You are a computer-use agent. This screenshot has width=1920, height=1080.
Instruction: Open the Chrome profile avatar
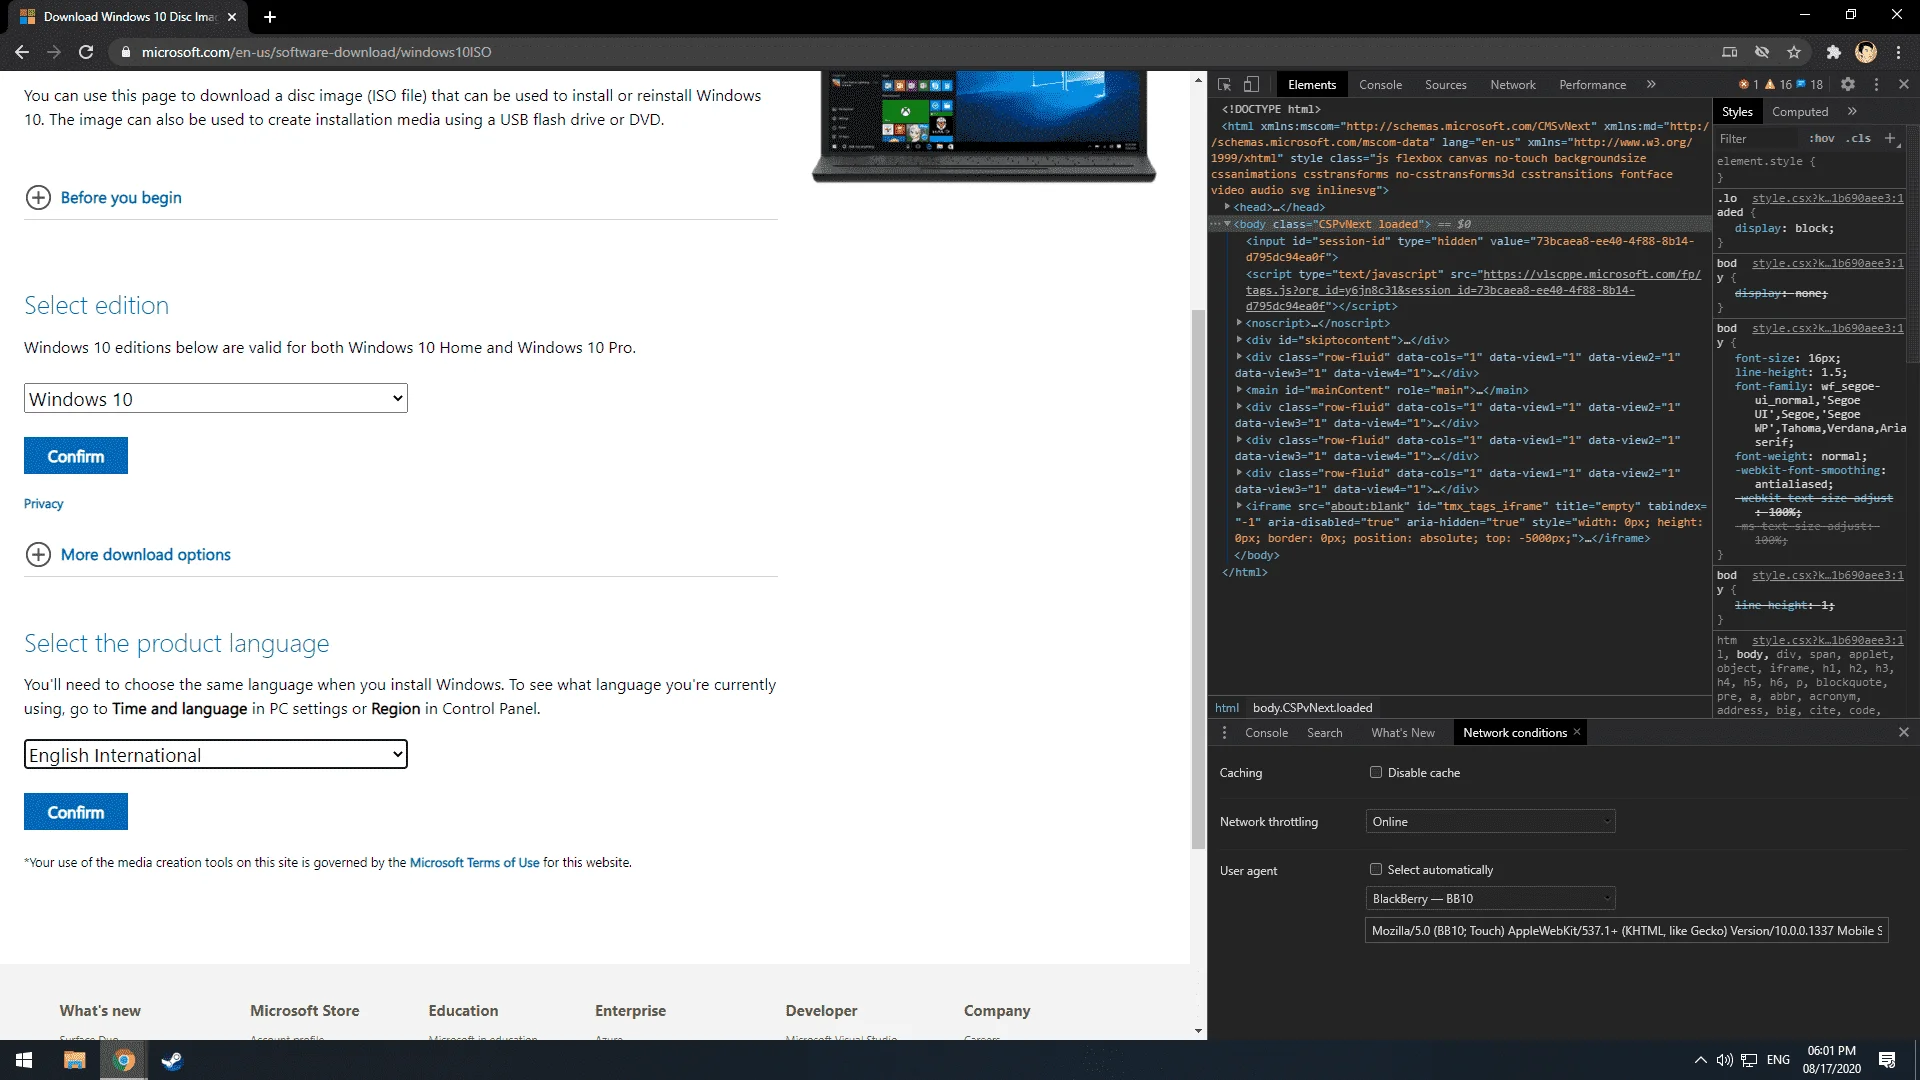[1866, 52]
